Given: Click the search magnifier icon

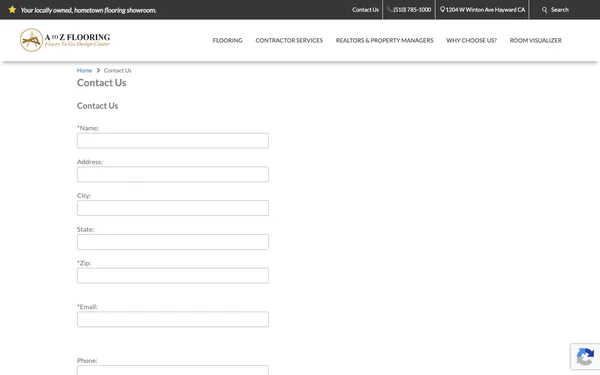Looking at the screenshot, I should (545, 10).
